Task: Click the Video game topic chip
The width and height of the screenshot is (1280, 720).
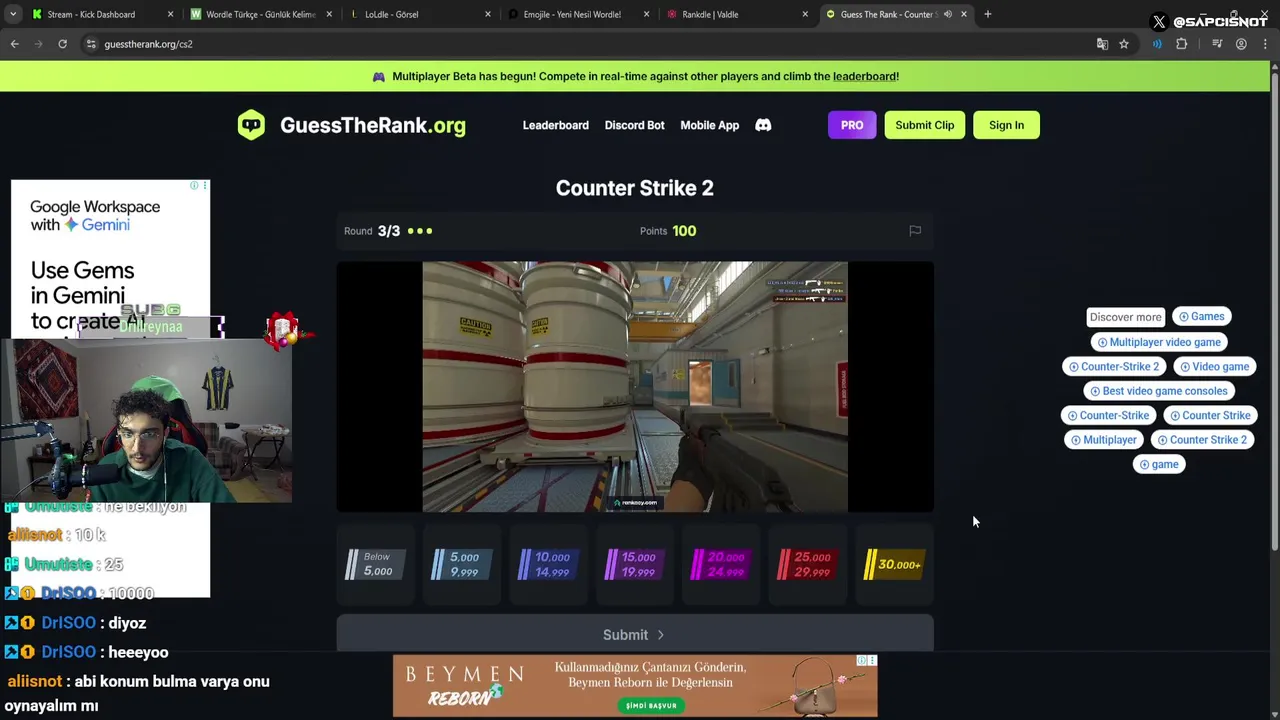Action: tap(1214, 367)
